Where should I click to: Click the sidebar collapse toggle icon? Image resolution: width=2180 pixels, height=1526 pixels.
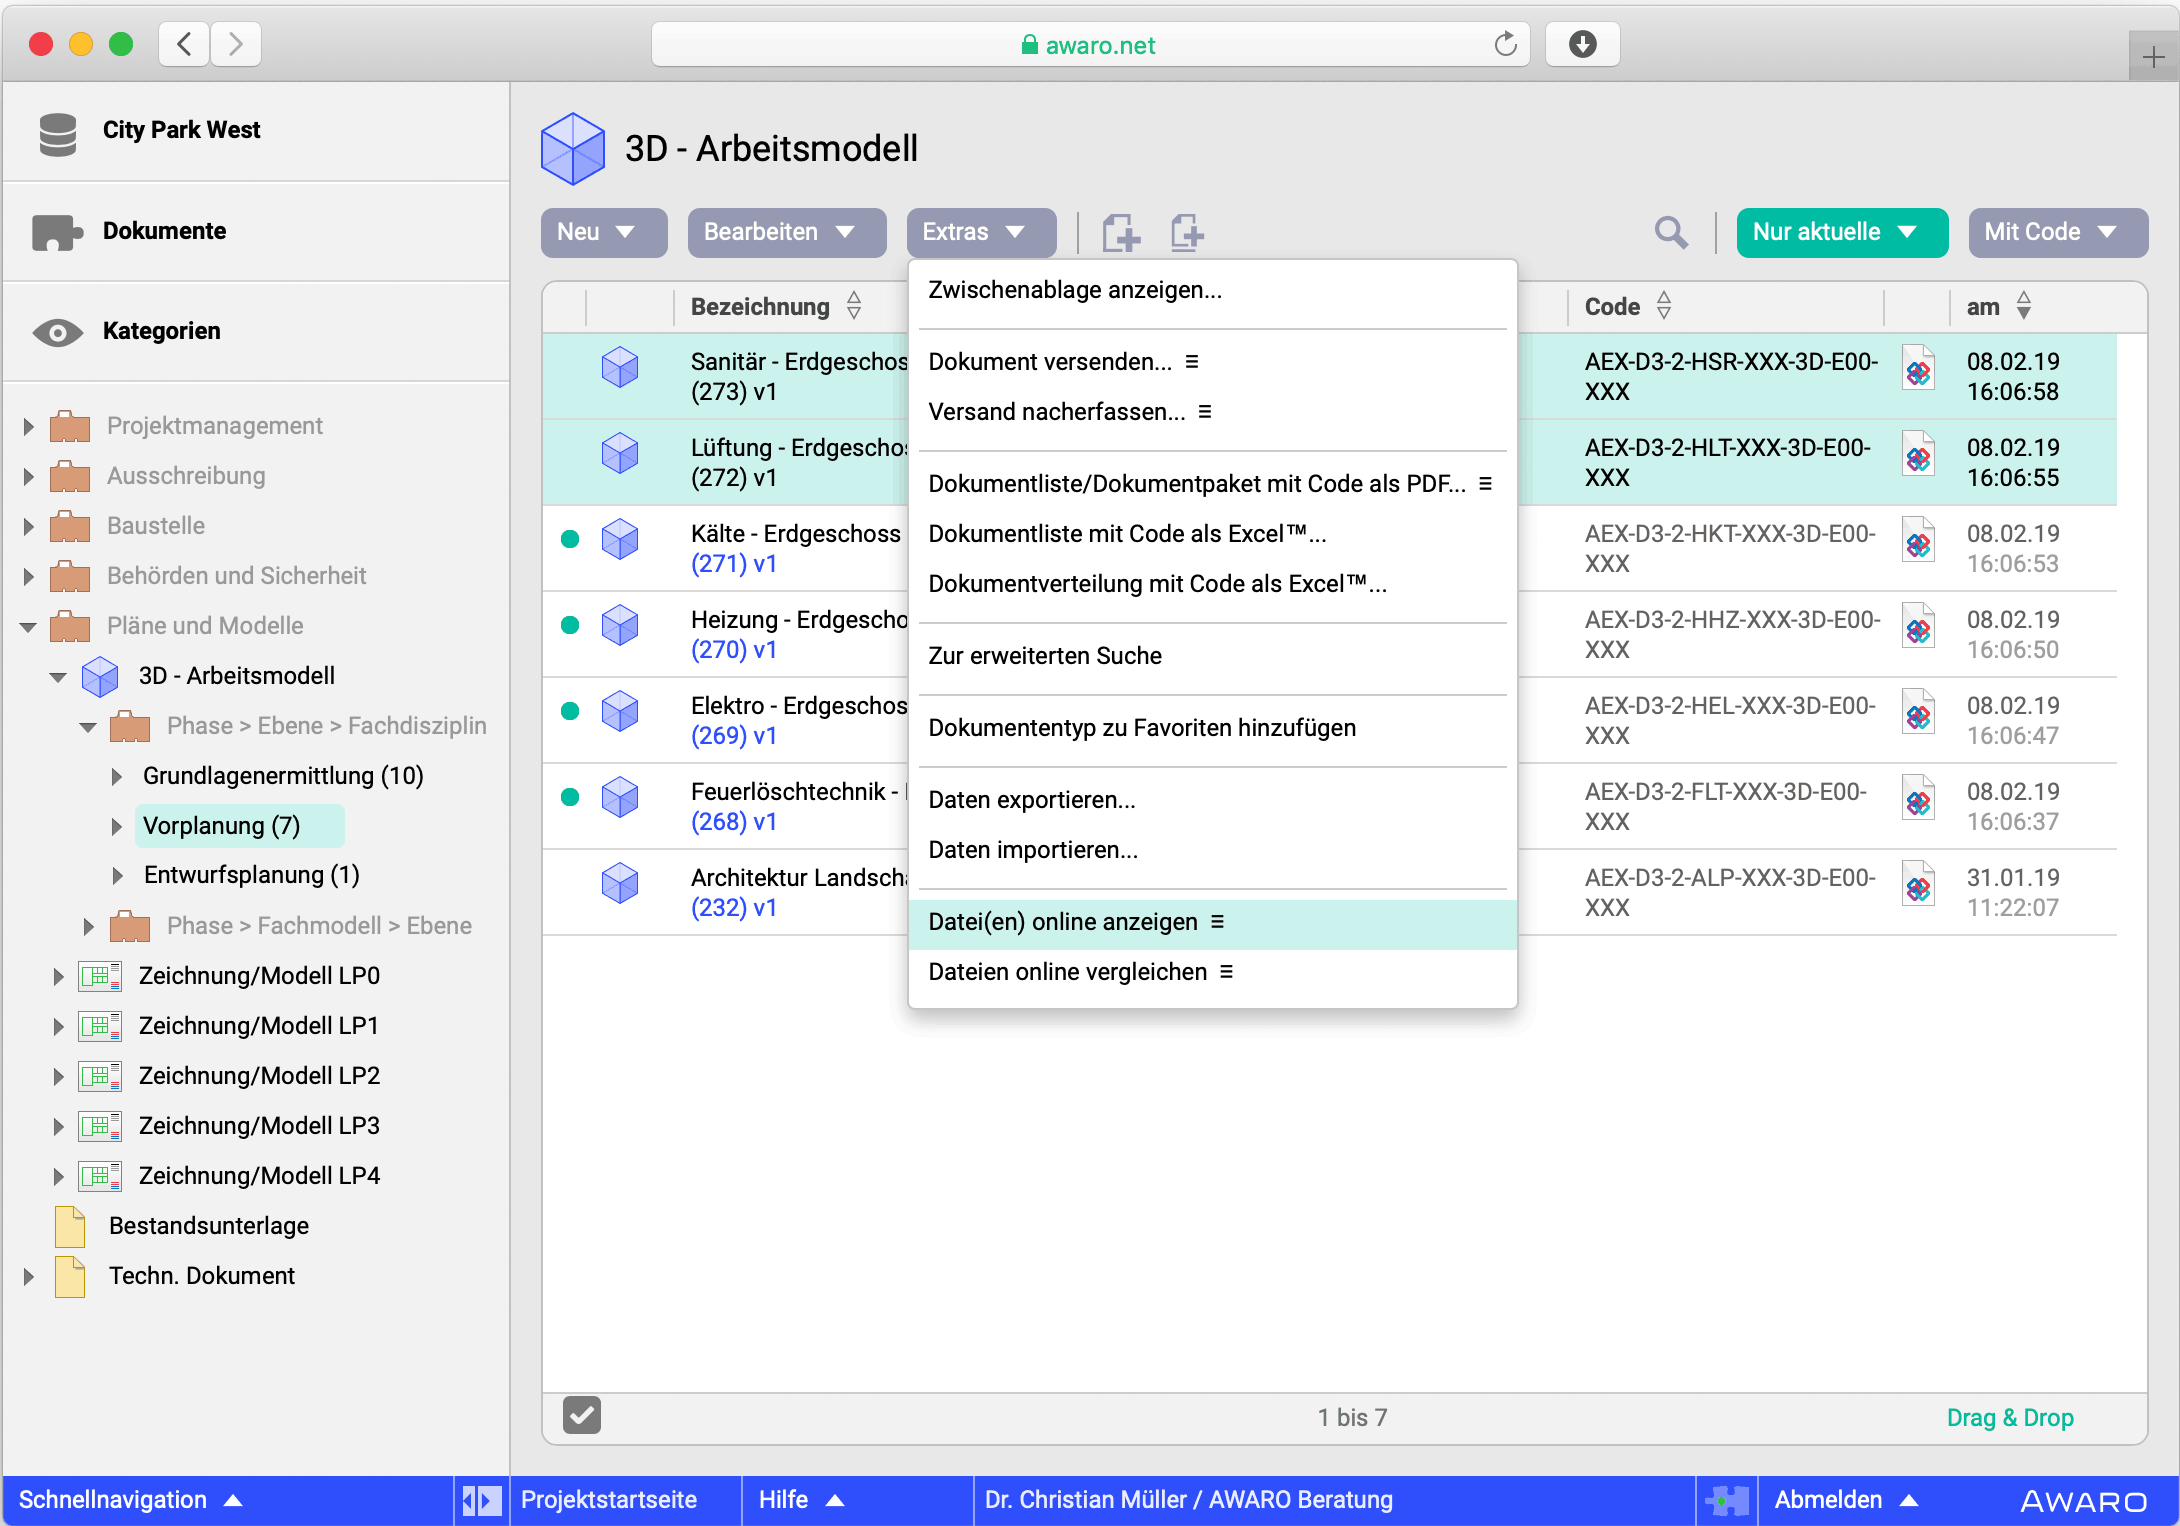click(482, 1500)
